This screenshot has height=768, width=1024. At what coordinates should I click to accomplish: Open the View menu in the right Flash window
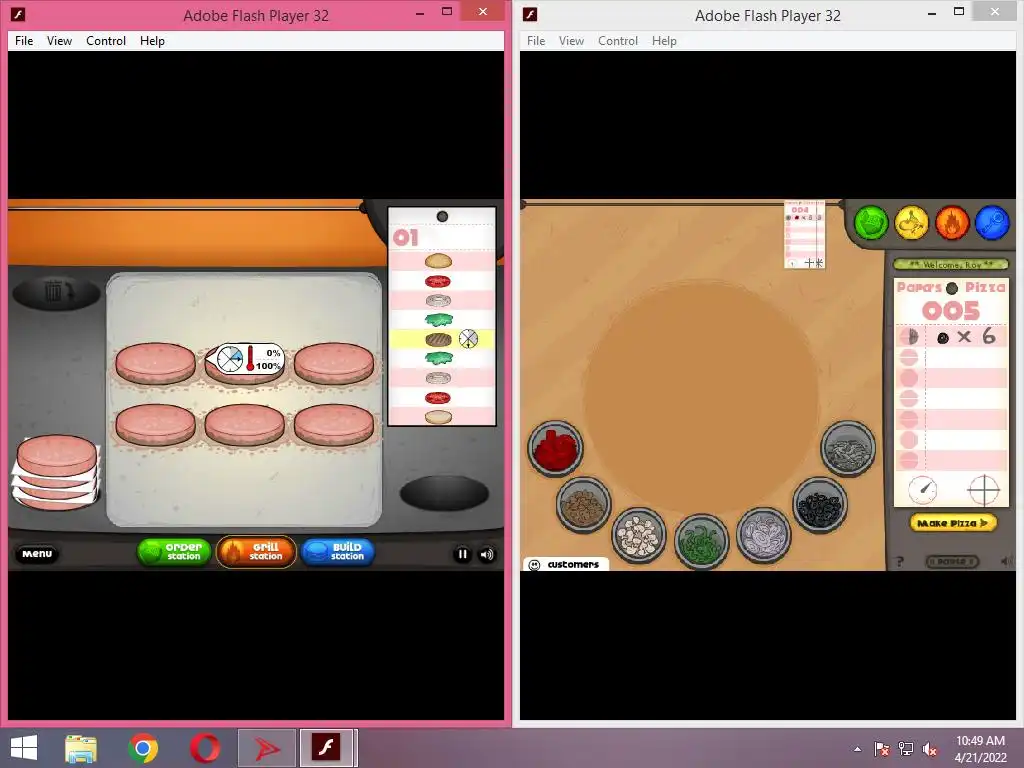point(571,40)
